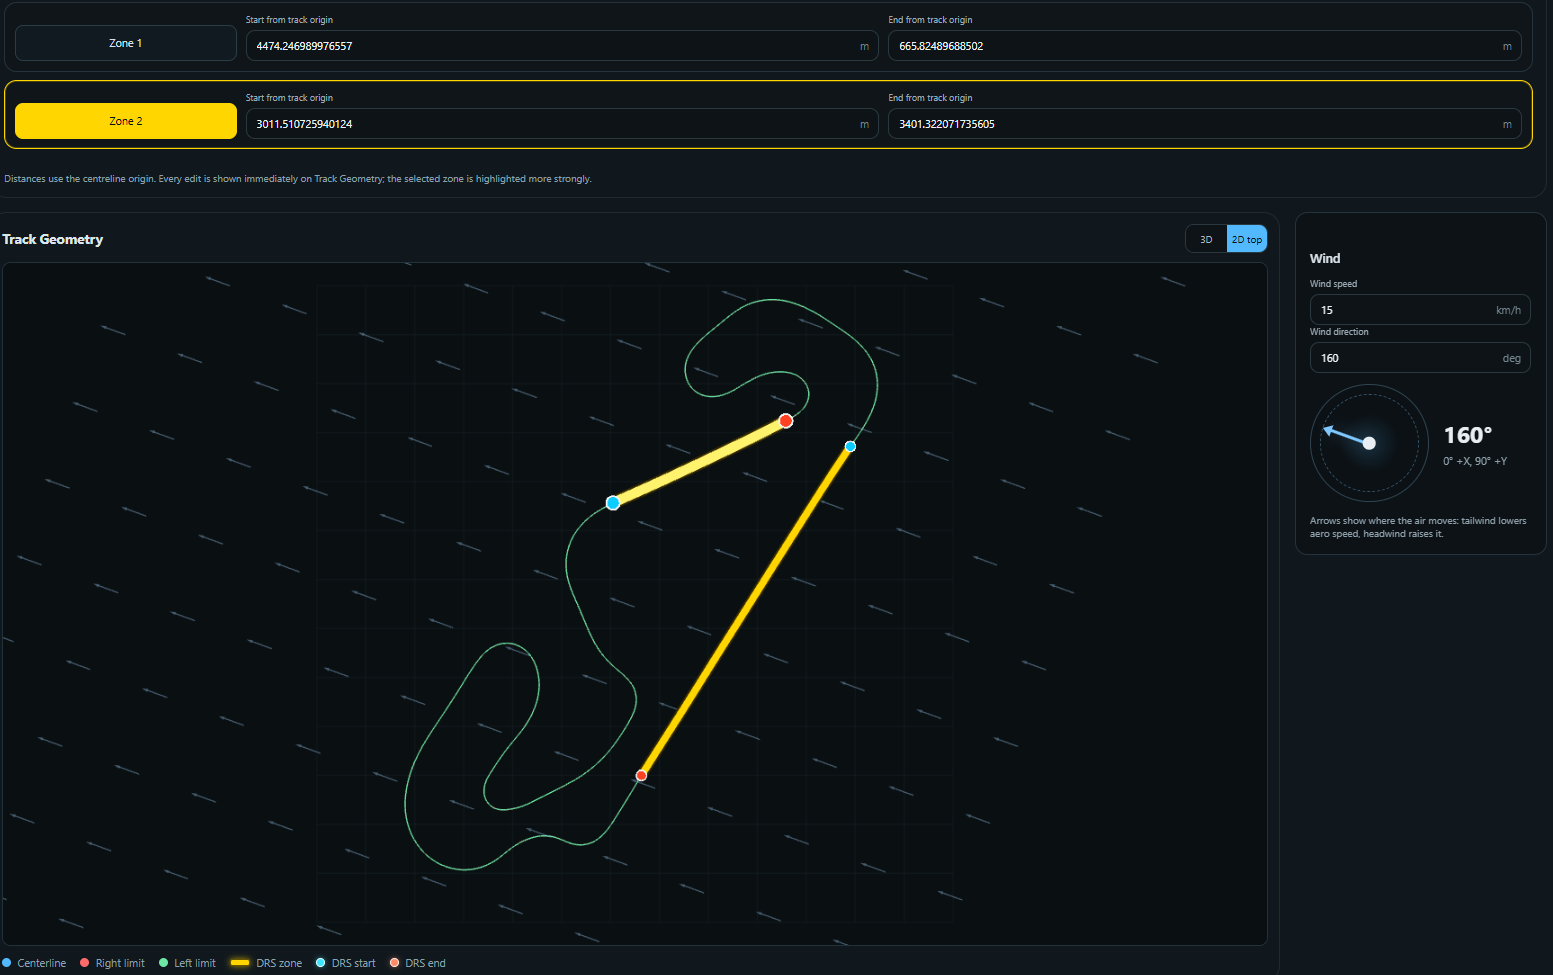Image resolution: width=1553 pixels, height=975 pixels.
Task: Click the Left limit legend dot
Action: click(x=163, y=963)
